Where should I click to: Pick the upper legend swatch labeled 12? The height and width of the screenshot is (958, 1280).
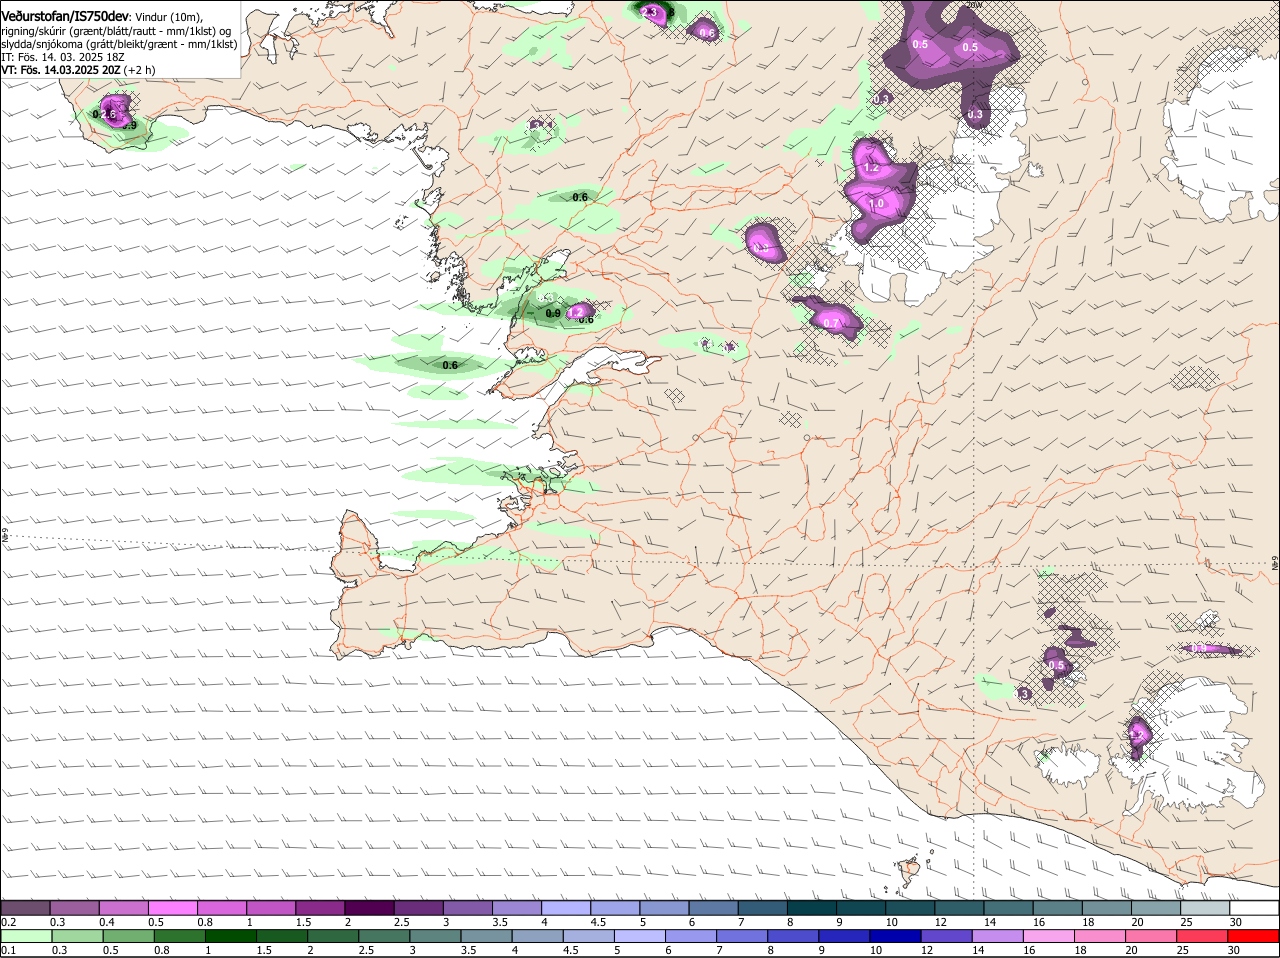click(960, 907)
